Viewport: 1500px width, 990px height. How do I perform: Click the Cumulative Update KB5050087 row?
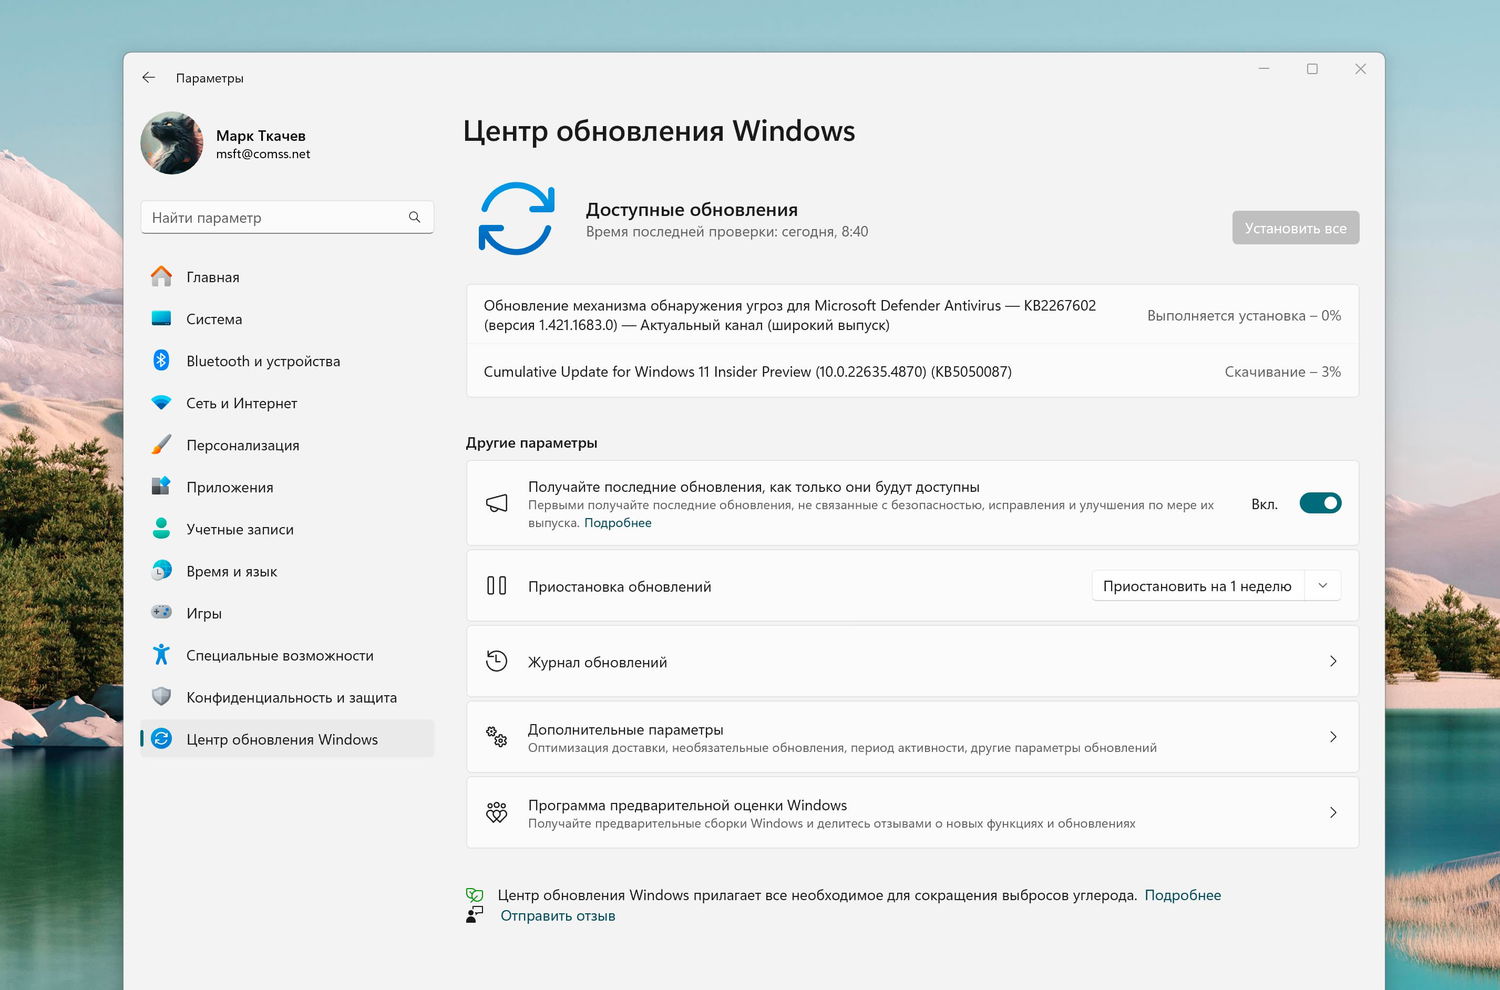pyautogui.click(x=912, y=371)
